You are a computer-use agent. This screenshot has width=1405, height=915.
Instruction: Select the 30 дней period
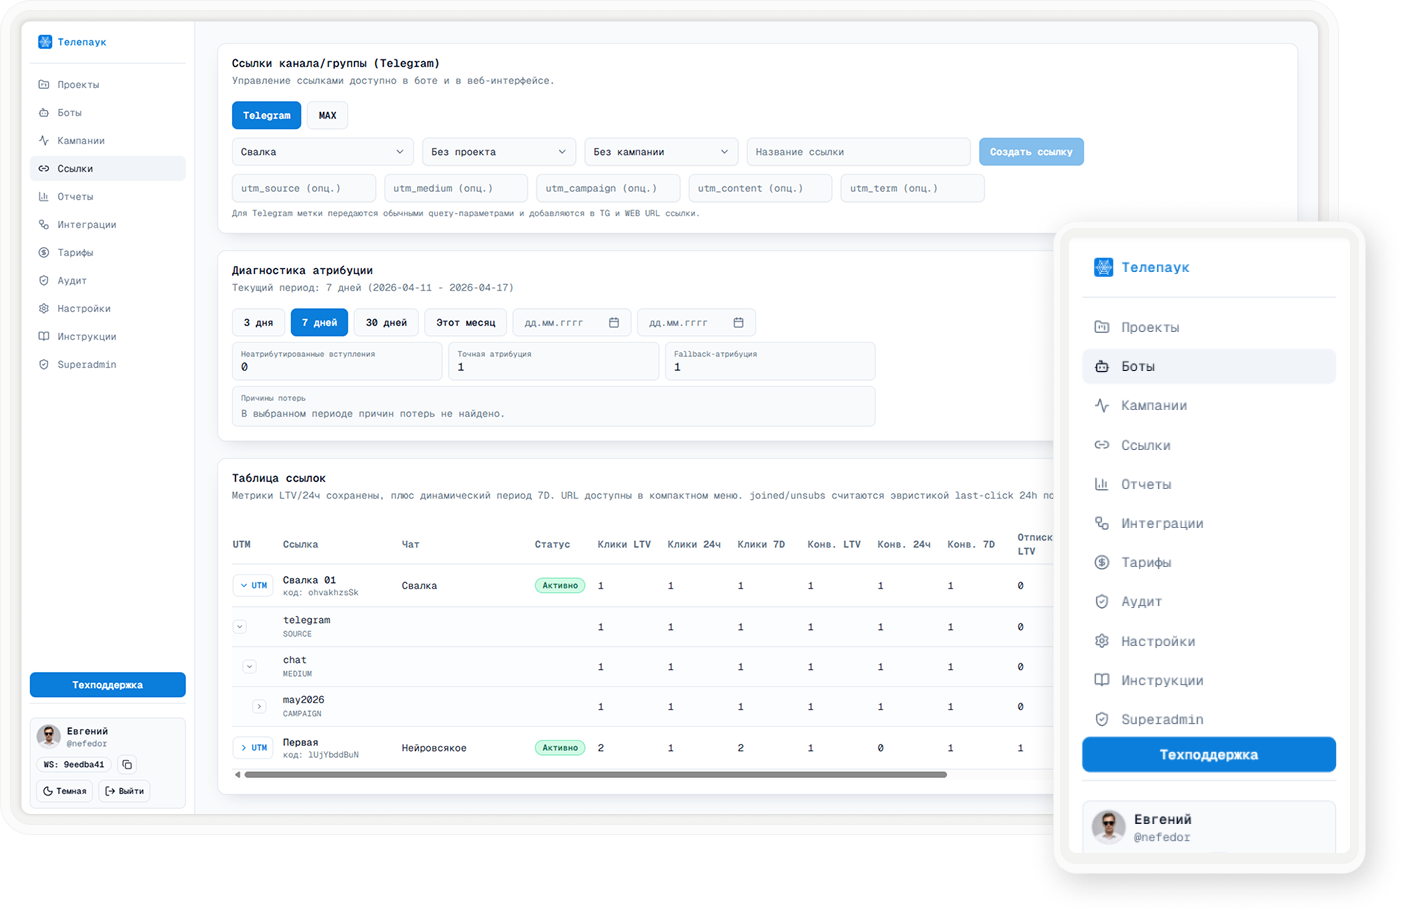[x=386, y=323]
